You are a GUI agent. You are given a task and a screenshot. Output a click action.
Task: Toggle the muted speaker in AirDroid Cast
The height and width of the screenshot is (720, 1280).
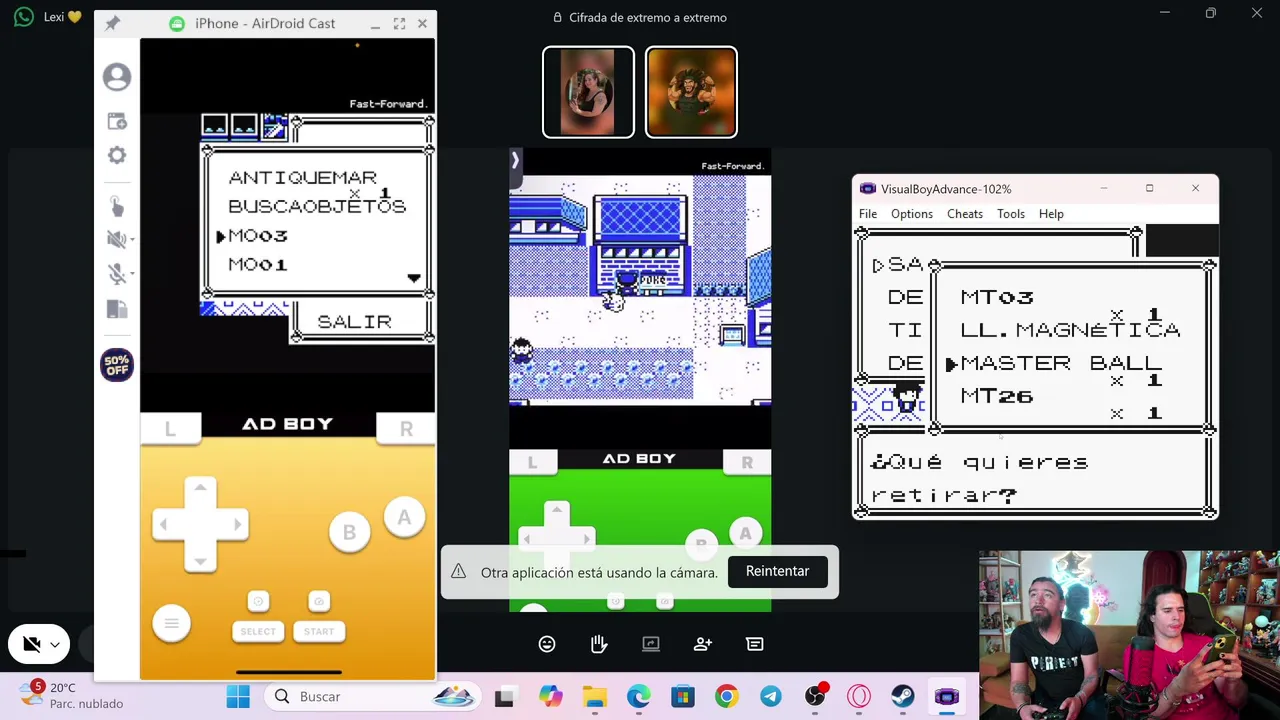(115, 239)
